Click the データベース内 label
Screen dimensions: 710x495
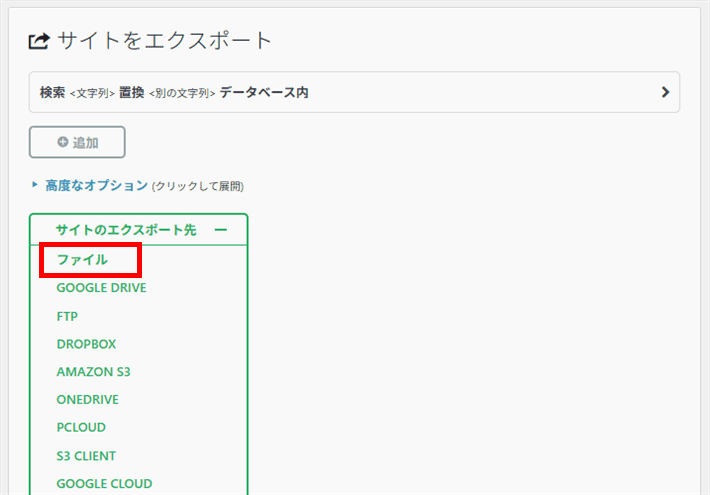pos(264,92)
